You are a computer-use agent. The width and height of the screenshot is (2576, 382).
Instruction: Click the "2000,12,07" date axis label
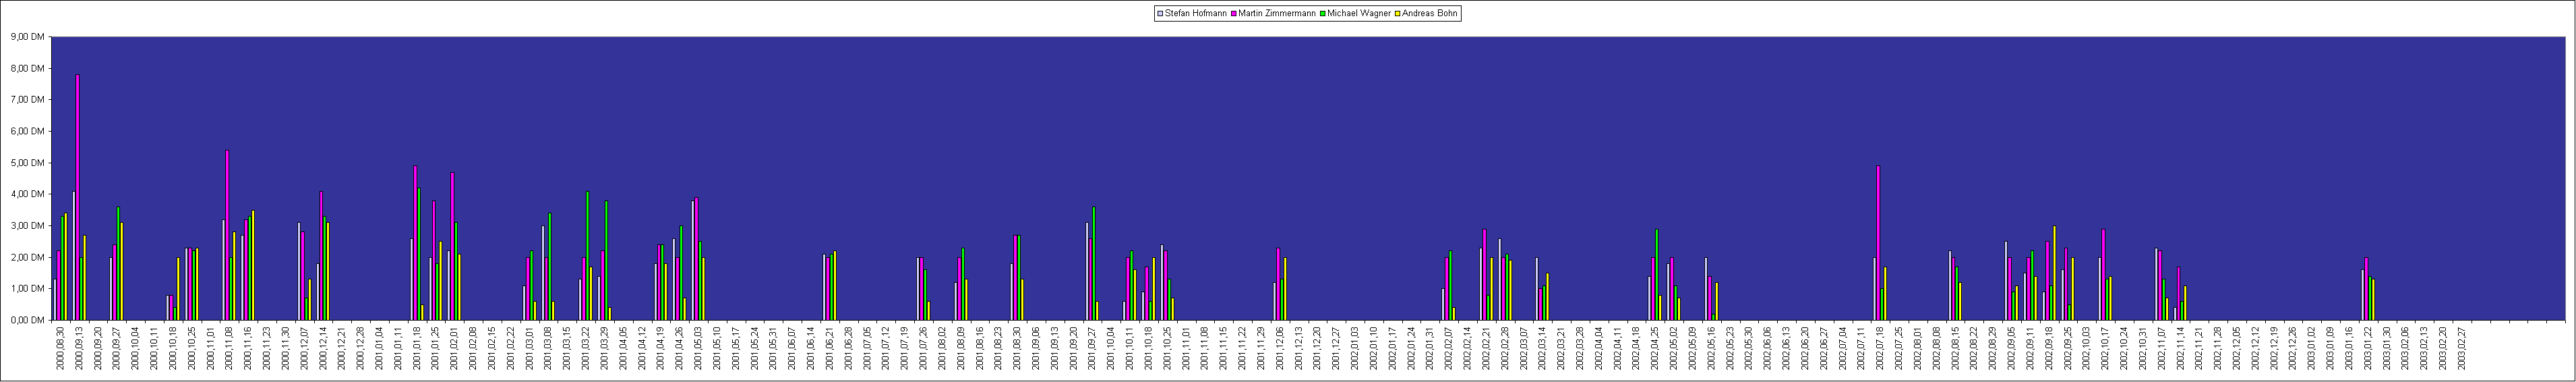click(x=305, y=348)
